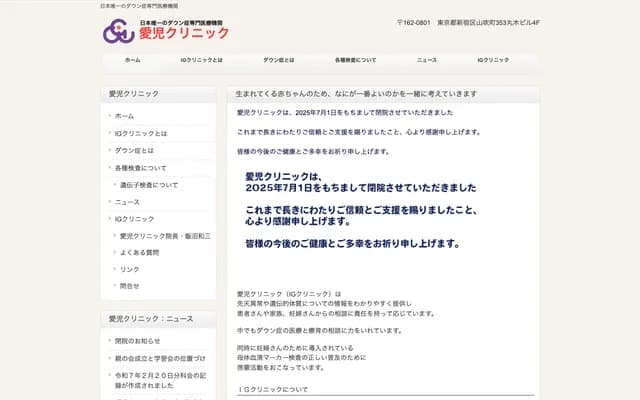Open よくある質問 sidebar link
Image resolution: width=640 pixels, height=400 pixels.
pyautogui.click(x=140, y=253)
